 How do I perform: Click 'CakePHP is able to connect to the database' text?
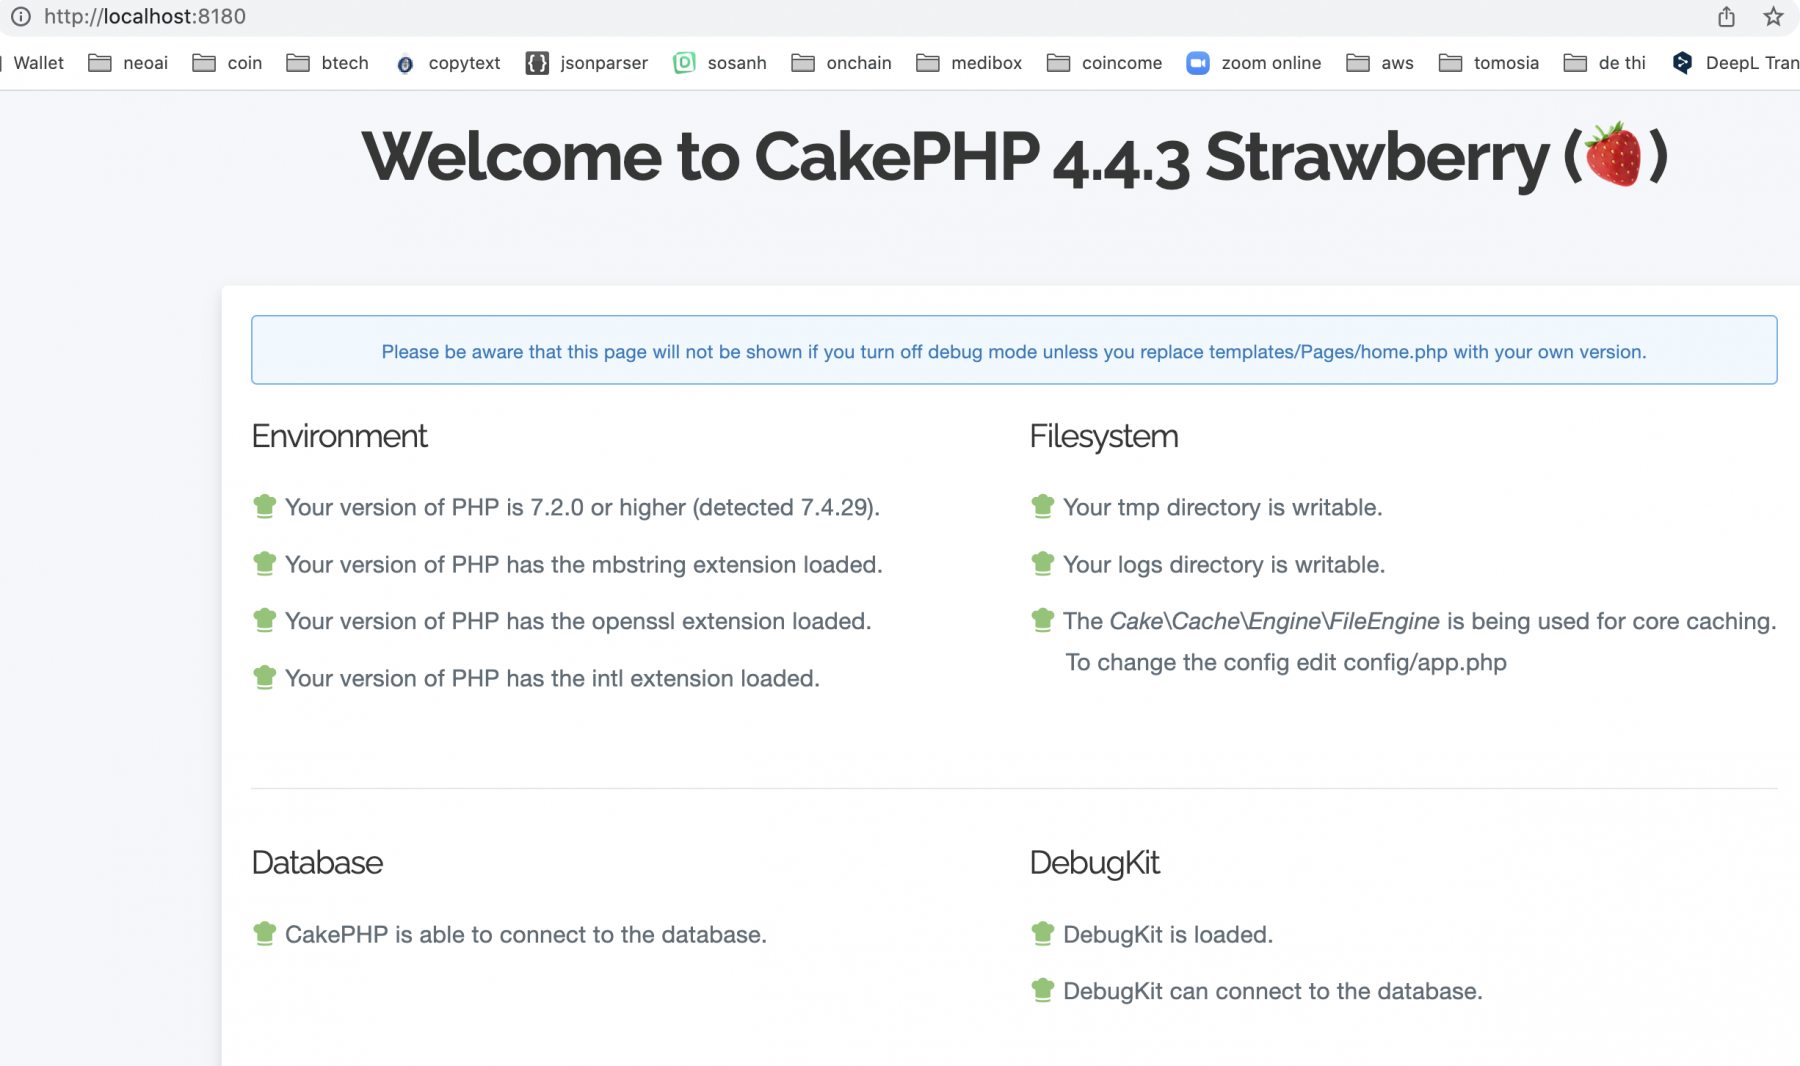(526, 934)
